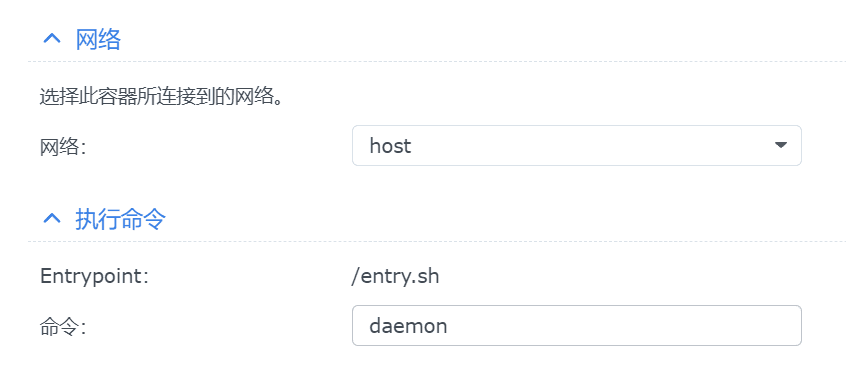Screen dimensions: 846x367
Task: Click empty space after daemon in command box
Action: 620,325
